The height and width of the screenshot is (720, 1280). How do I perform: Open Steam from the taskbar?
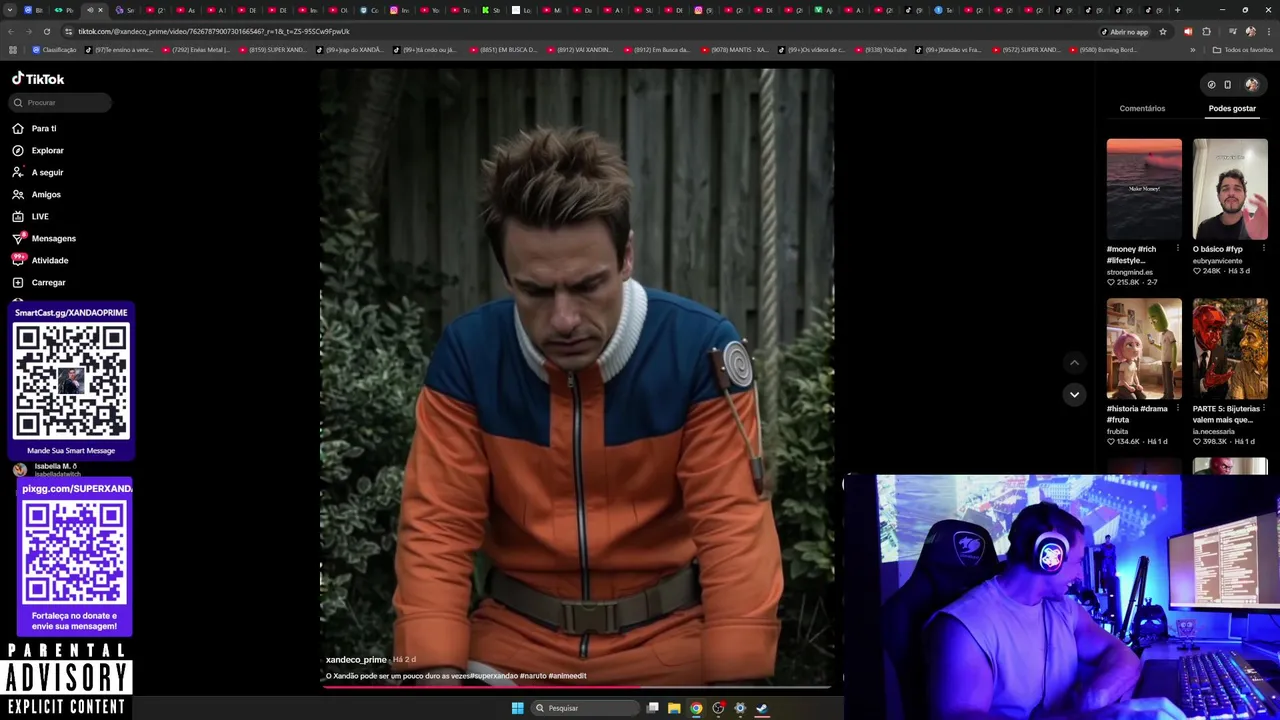coord(762,708)
